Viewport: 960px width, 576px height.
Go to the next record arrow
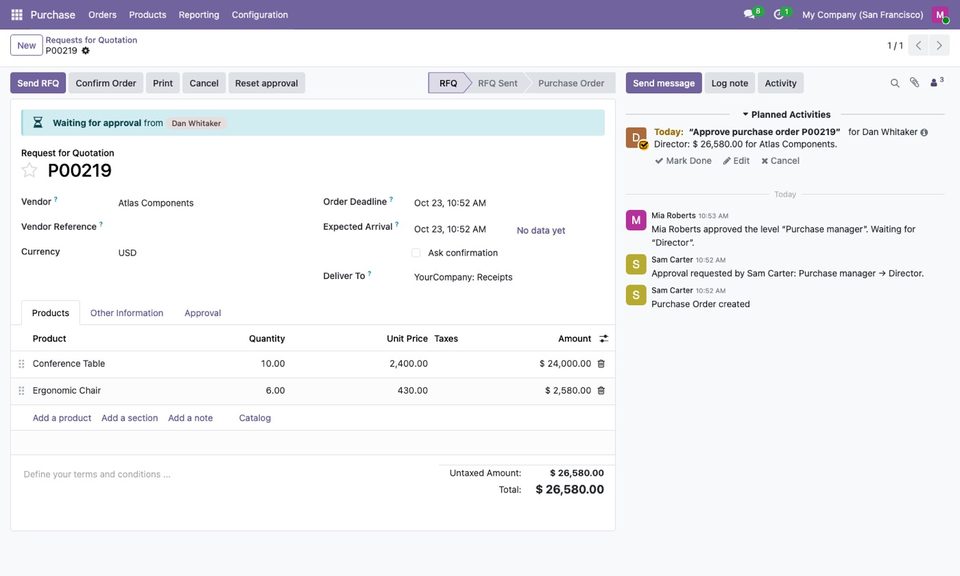[939, 45]
